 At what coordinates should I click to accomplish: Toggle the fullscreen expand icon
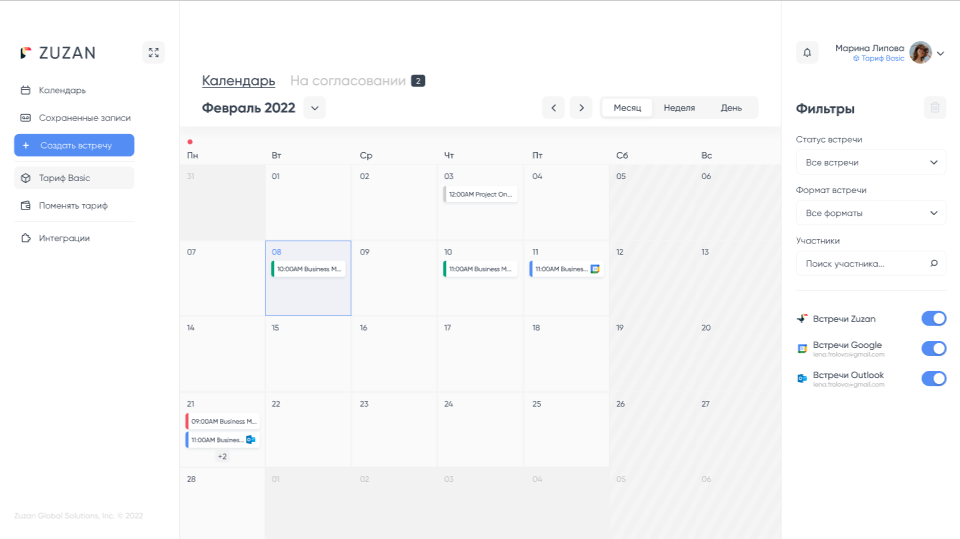pyautogui.click(x=154, y=53)
